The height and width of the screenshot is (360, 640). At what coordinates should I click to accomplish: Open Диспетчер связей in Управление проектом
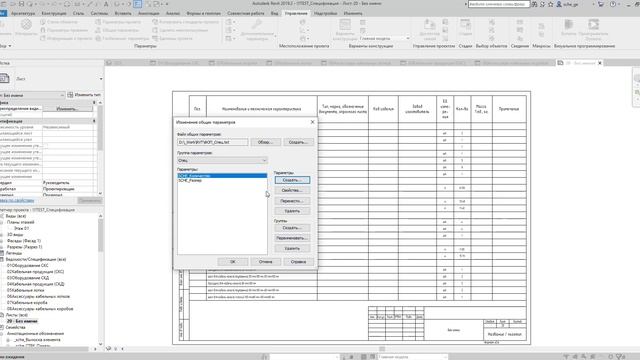pos(429,29)
